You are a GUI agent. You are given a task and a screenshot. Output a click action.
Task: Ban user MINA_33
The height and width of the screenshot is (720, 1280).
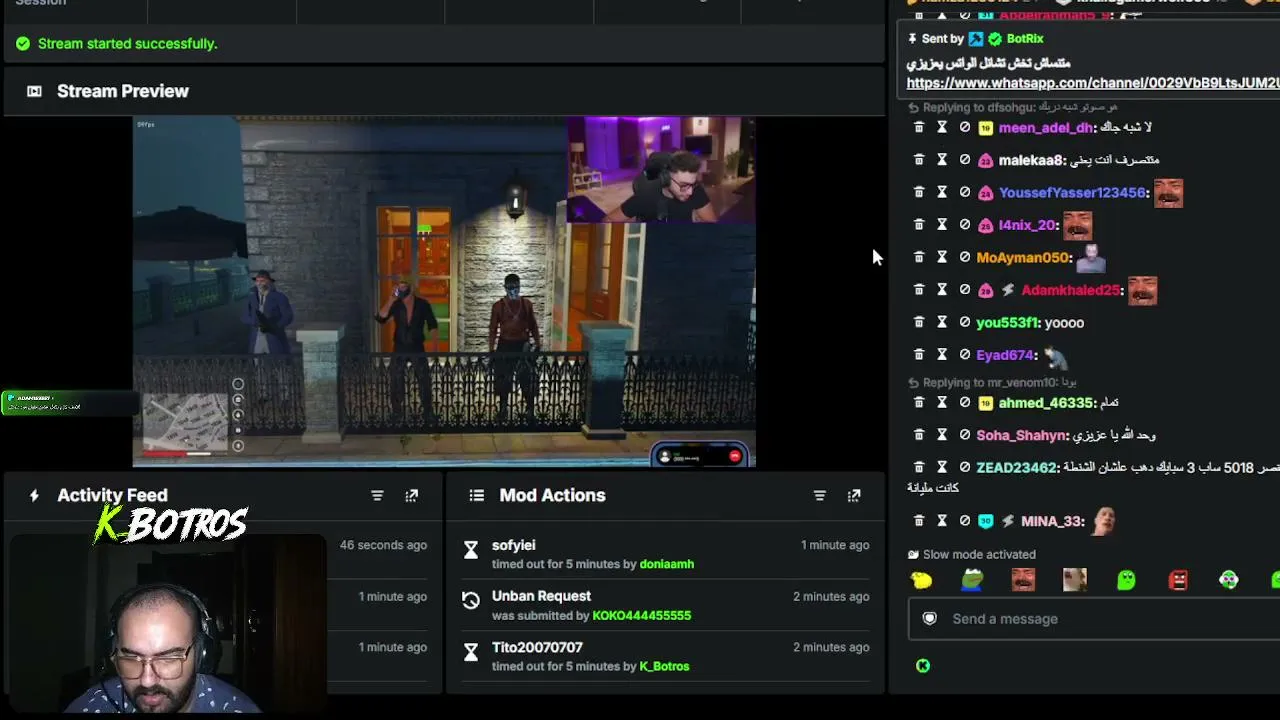coord(965,521)
